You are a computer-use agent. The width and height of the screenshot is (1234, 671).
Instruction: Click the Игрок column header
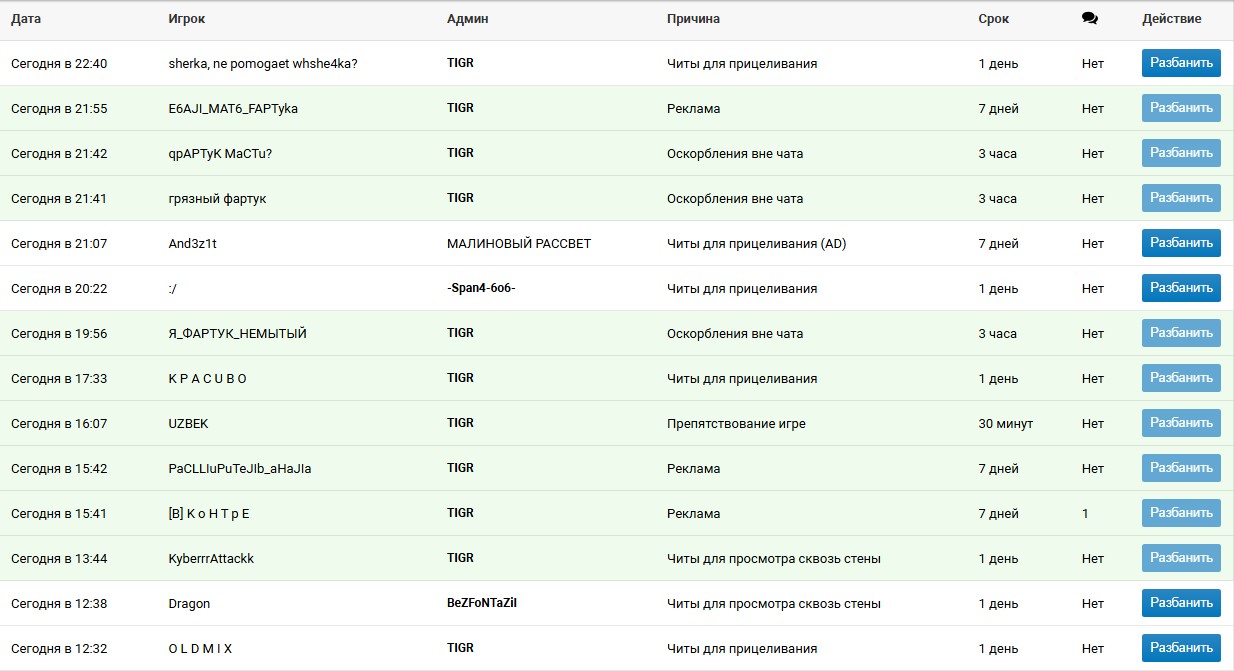coord(187,19)
